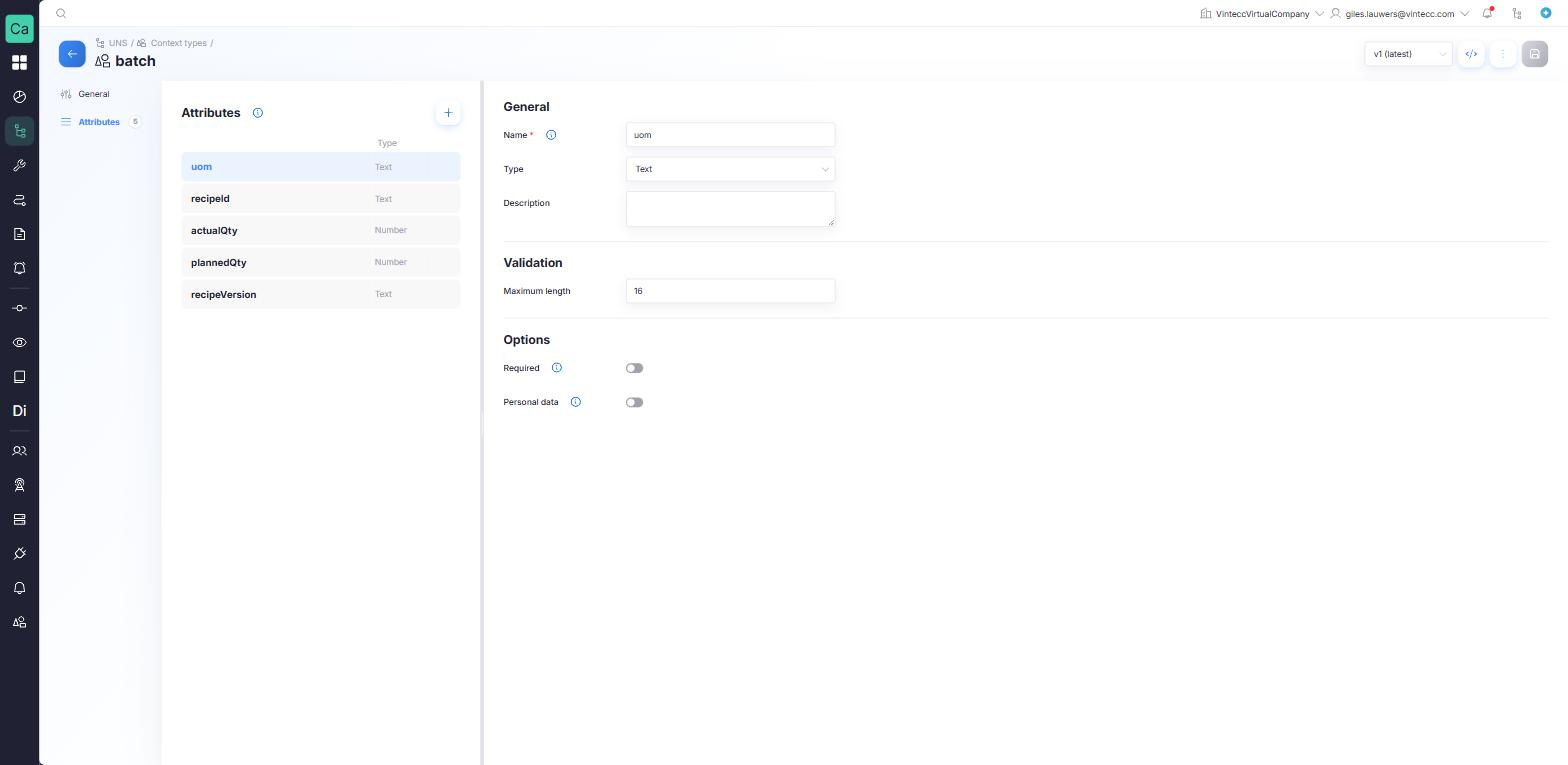Click the Name input field
Image resolution: width=1568 pixels, height=765 pixels.
730,135
